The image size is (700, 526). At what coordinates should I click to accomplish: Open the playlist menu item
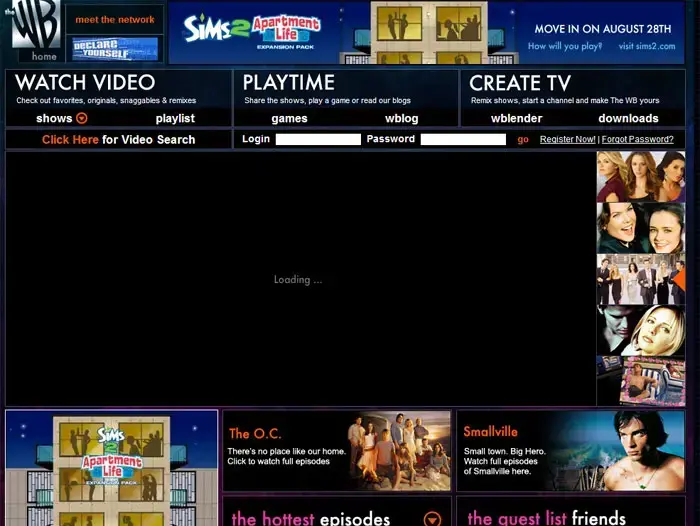pyautogui.click(x=175, y=118)
